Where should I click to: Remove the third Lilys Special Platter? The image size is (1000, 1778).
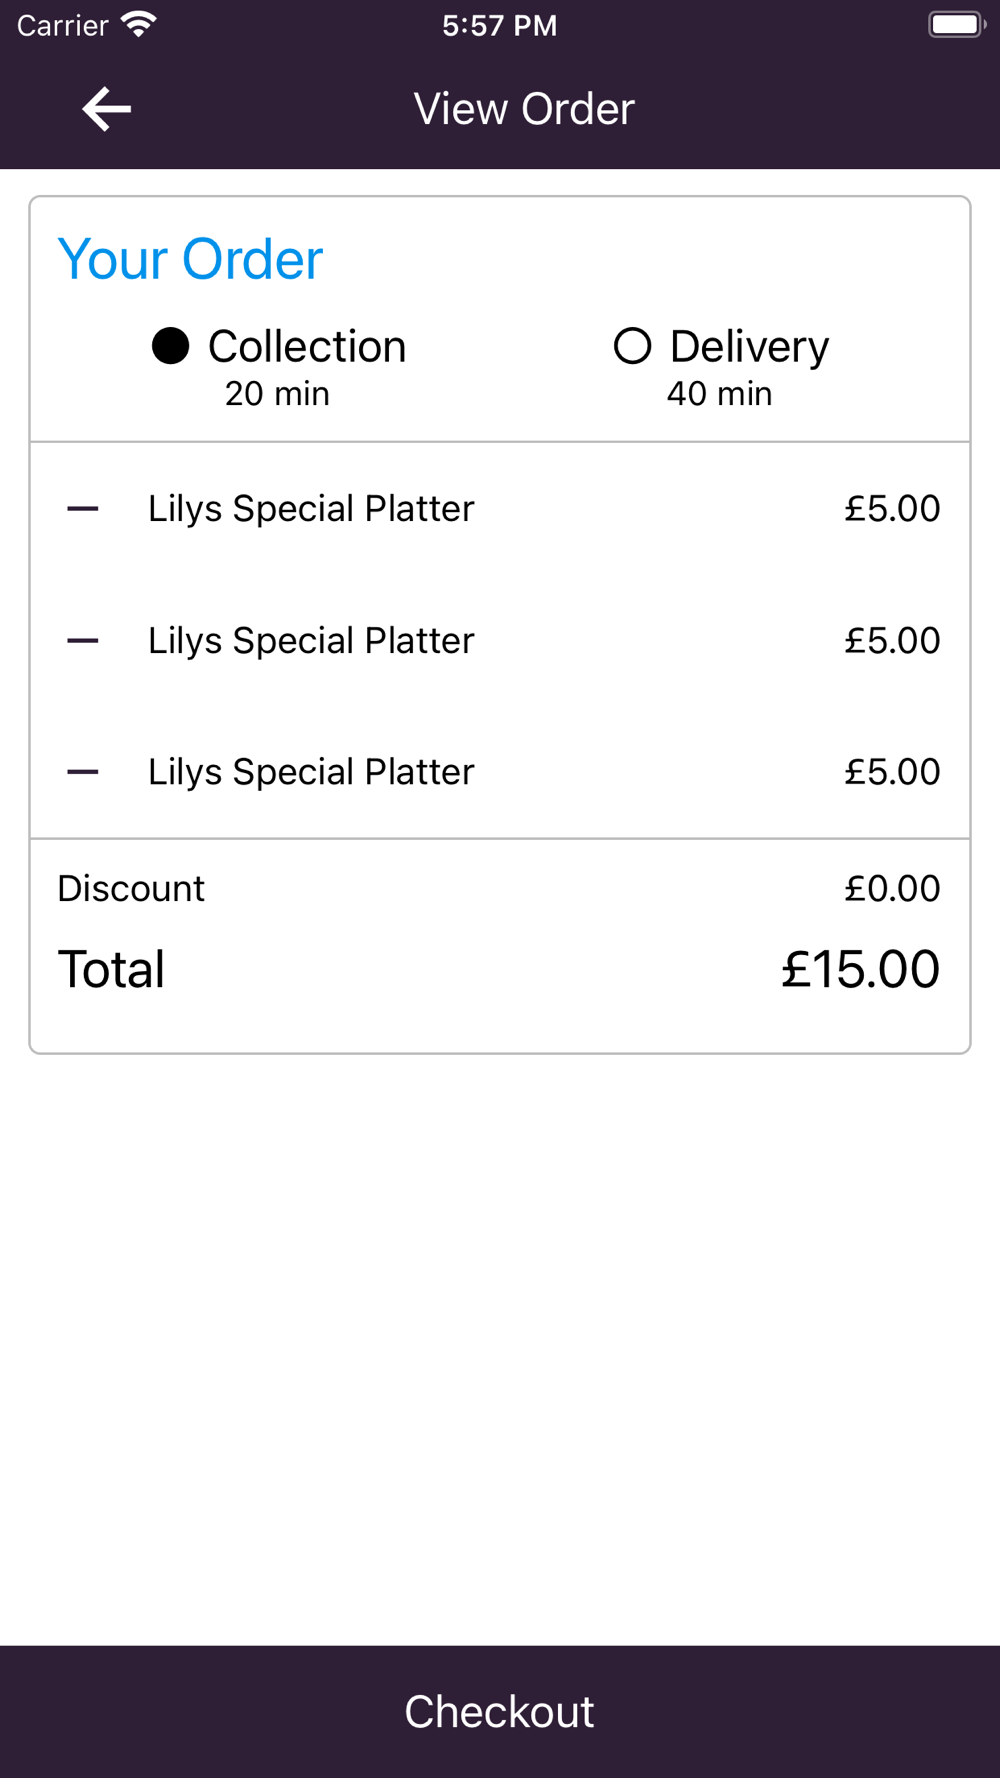pyautogui.click(x=83, y=772)
